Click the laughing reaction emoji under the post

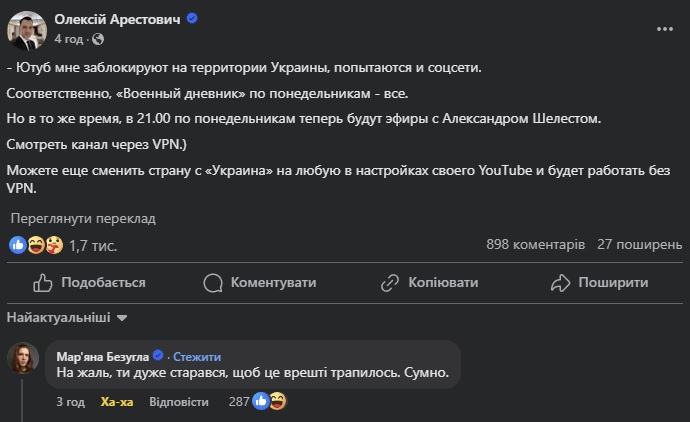pos(36,245)
